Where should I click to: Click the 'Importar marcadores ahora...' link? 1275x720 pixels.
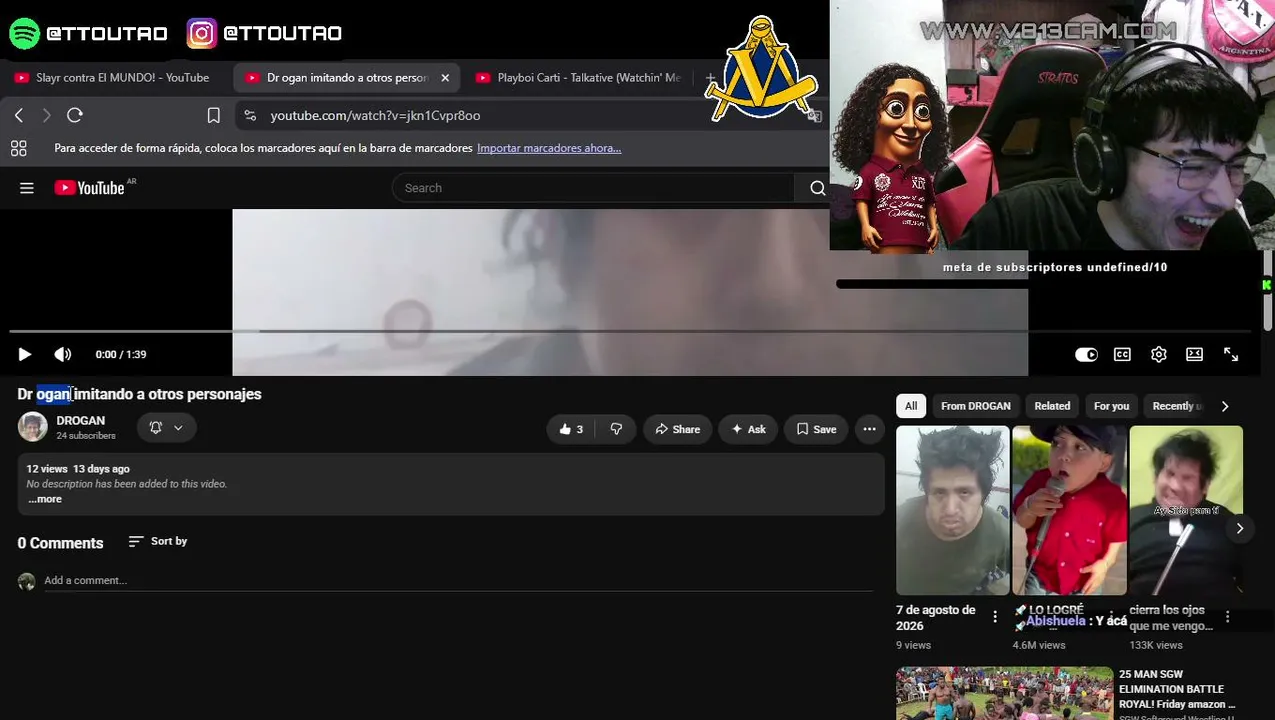pos(549,148)
